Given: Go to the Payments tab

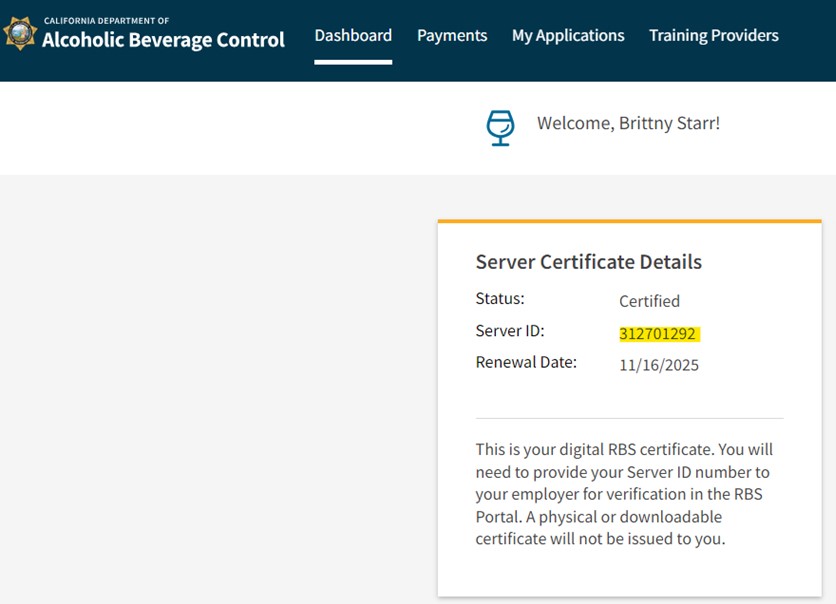Looking at the screenshot, I should (452, 36).
